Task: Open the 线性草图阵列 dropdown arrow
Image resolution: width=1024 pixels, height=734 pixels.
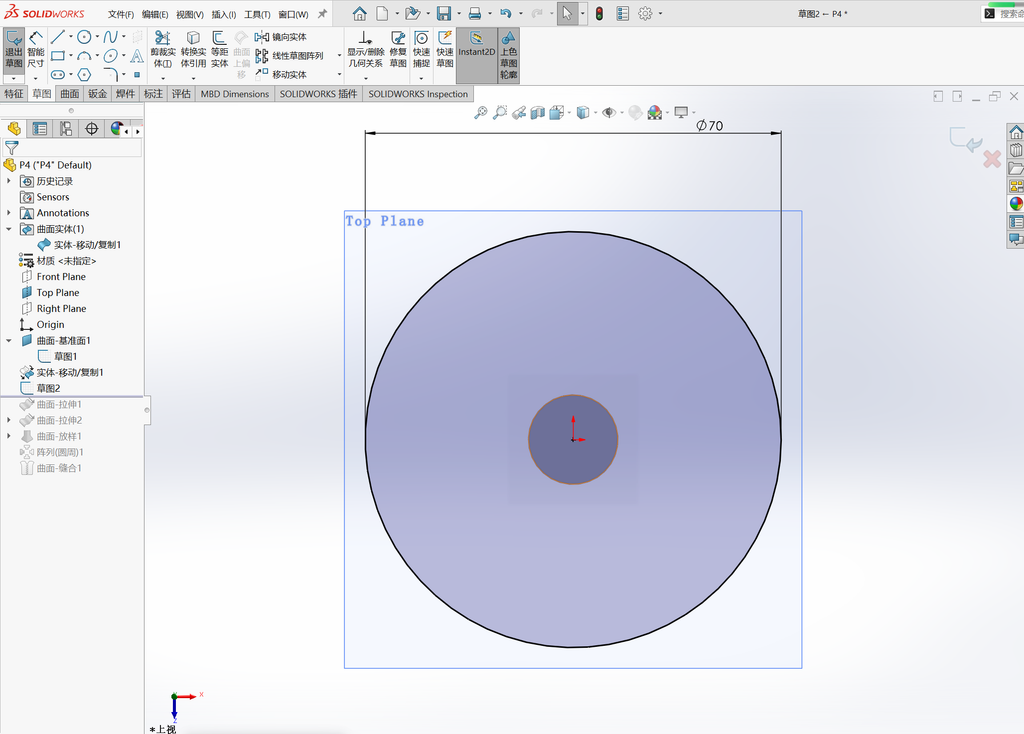Action: tap(339, 56)
